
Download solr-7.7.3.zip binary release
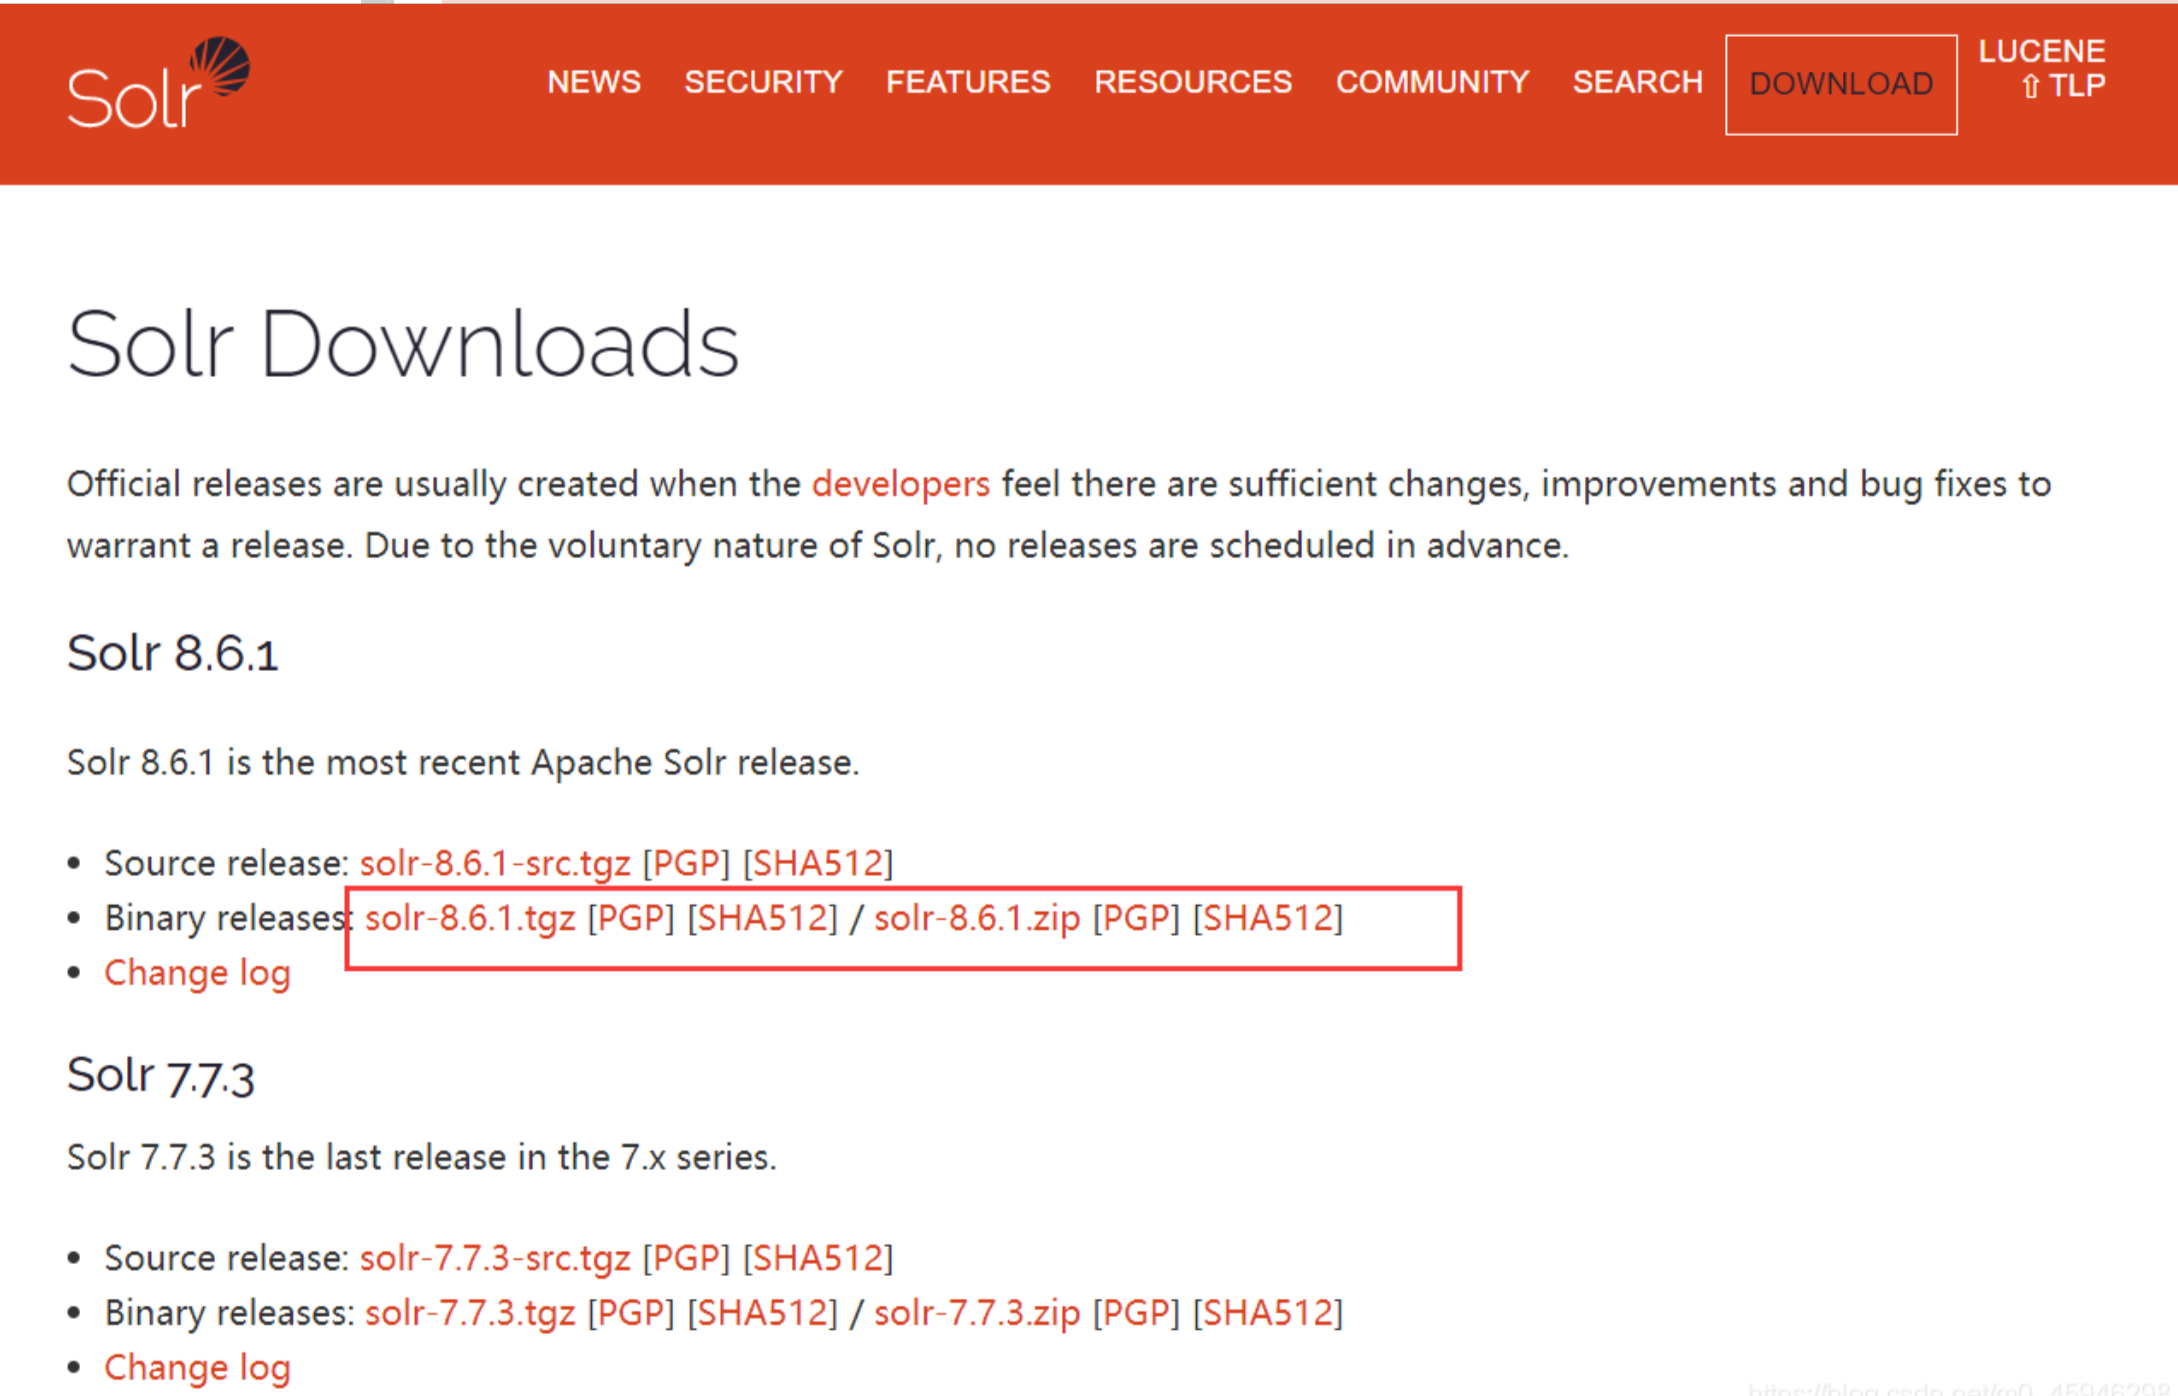(x=977, y=1313)
